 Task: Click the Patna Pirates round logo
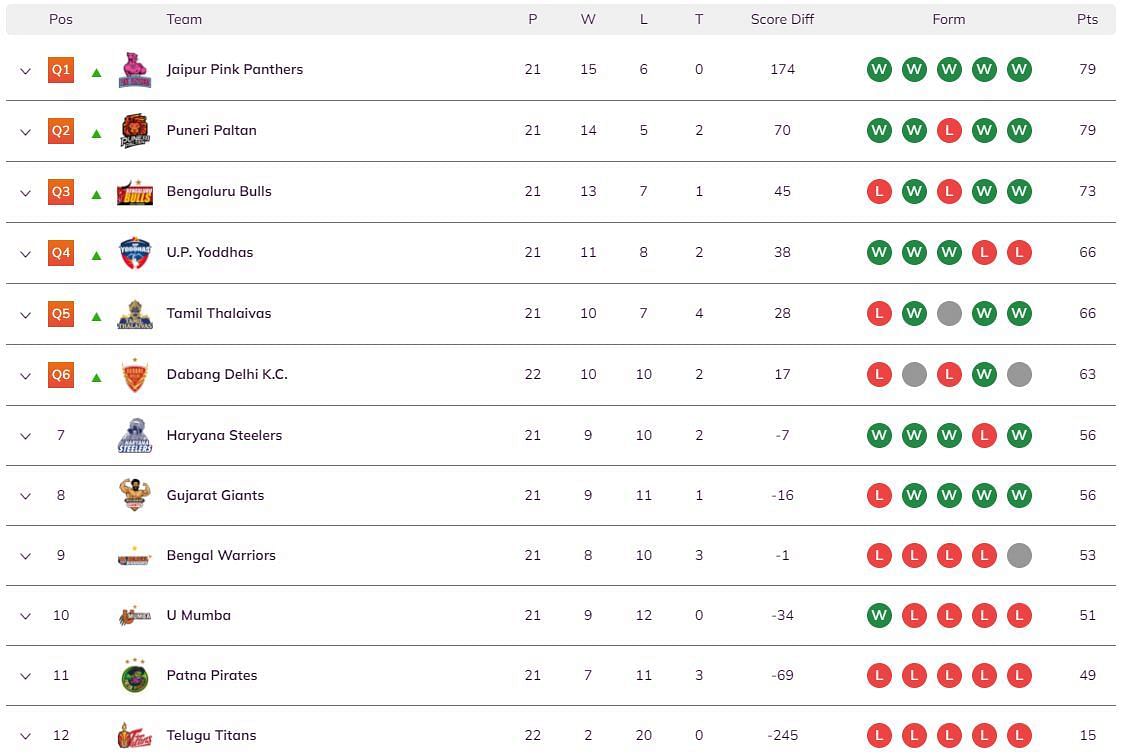pos(135,676)
